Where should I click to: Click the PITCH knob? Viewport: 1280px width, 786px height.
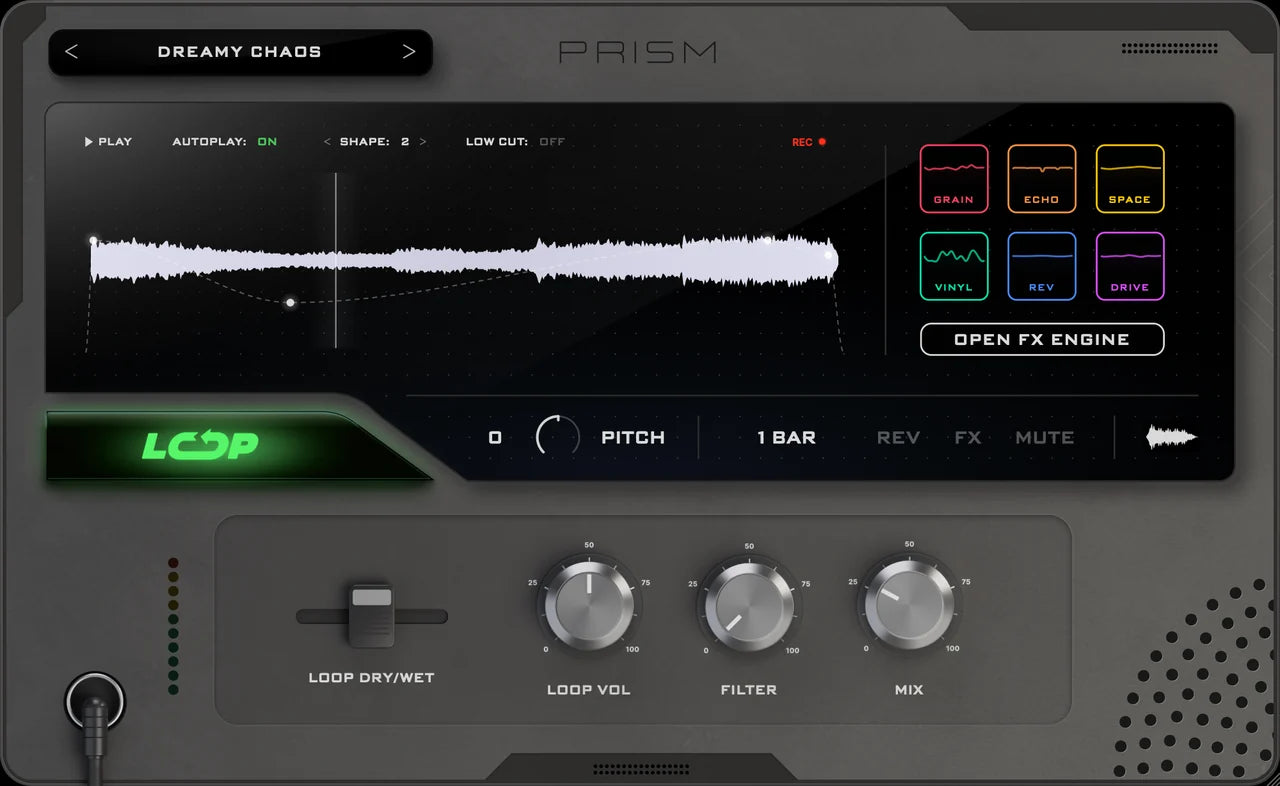pyautogui.click(x=558, y=437)
